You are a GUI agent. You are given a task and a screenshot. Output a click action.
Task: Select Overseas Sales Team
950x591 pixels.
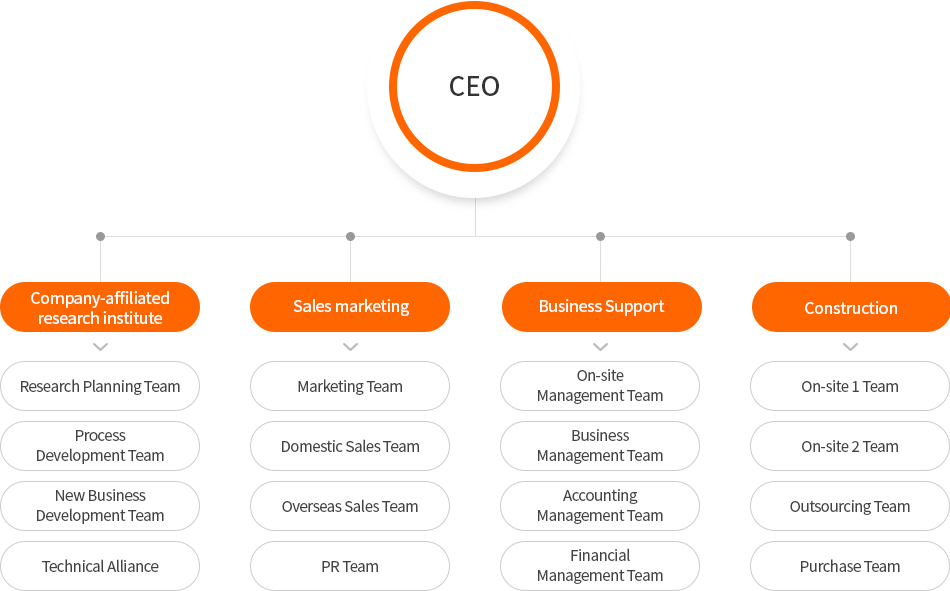coord(350,506)
